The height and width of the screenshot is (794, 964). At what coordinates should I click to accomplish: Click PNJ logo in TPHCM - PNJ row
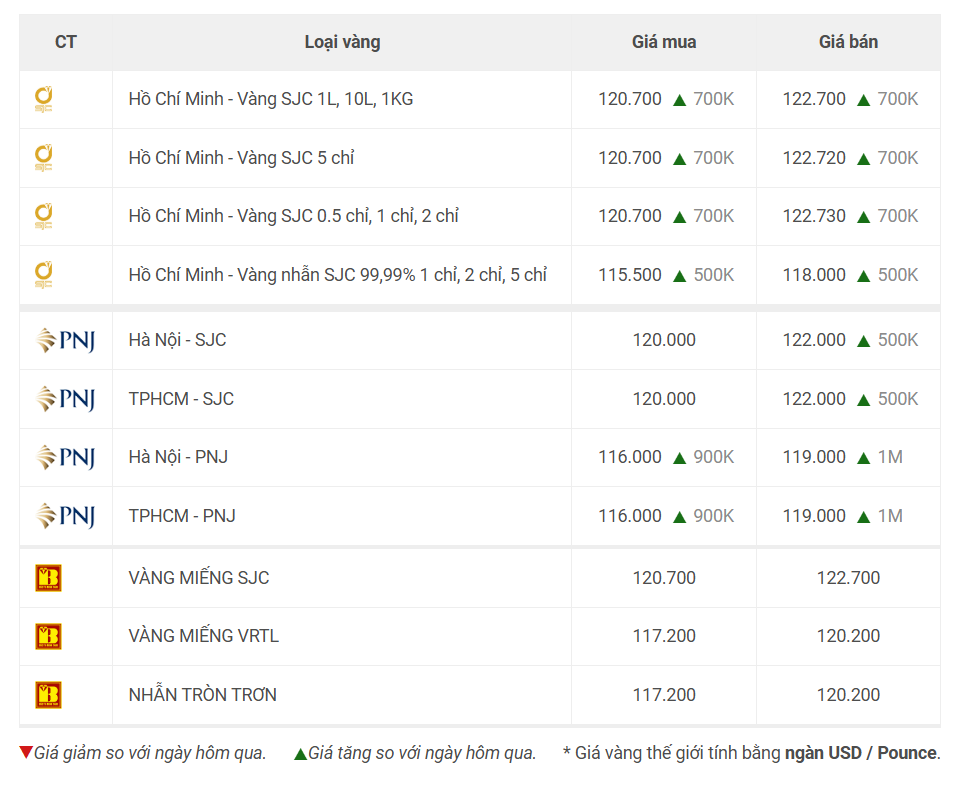[66, 516]
